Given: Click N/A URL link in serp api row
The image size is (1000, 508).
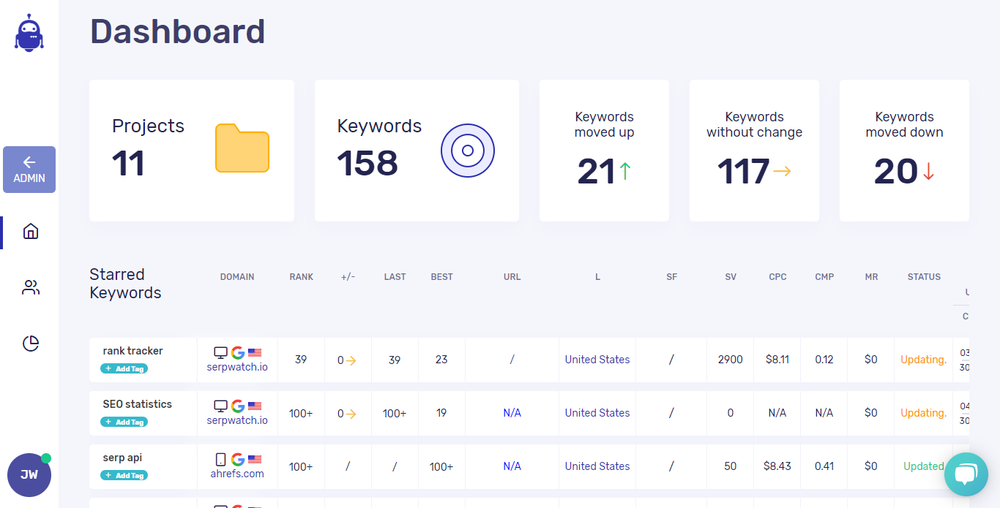Looking at the screenshot, I should [x=512, y=467].
